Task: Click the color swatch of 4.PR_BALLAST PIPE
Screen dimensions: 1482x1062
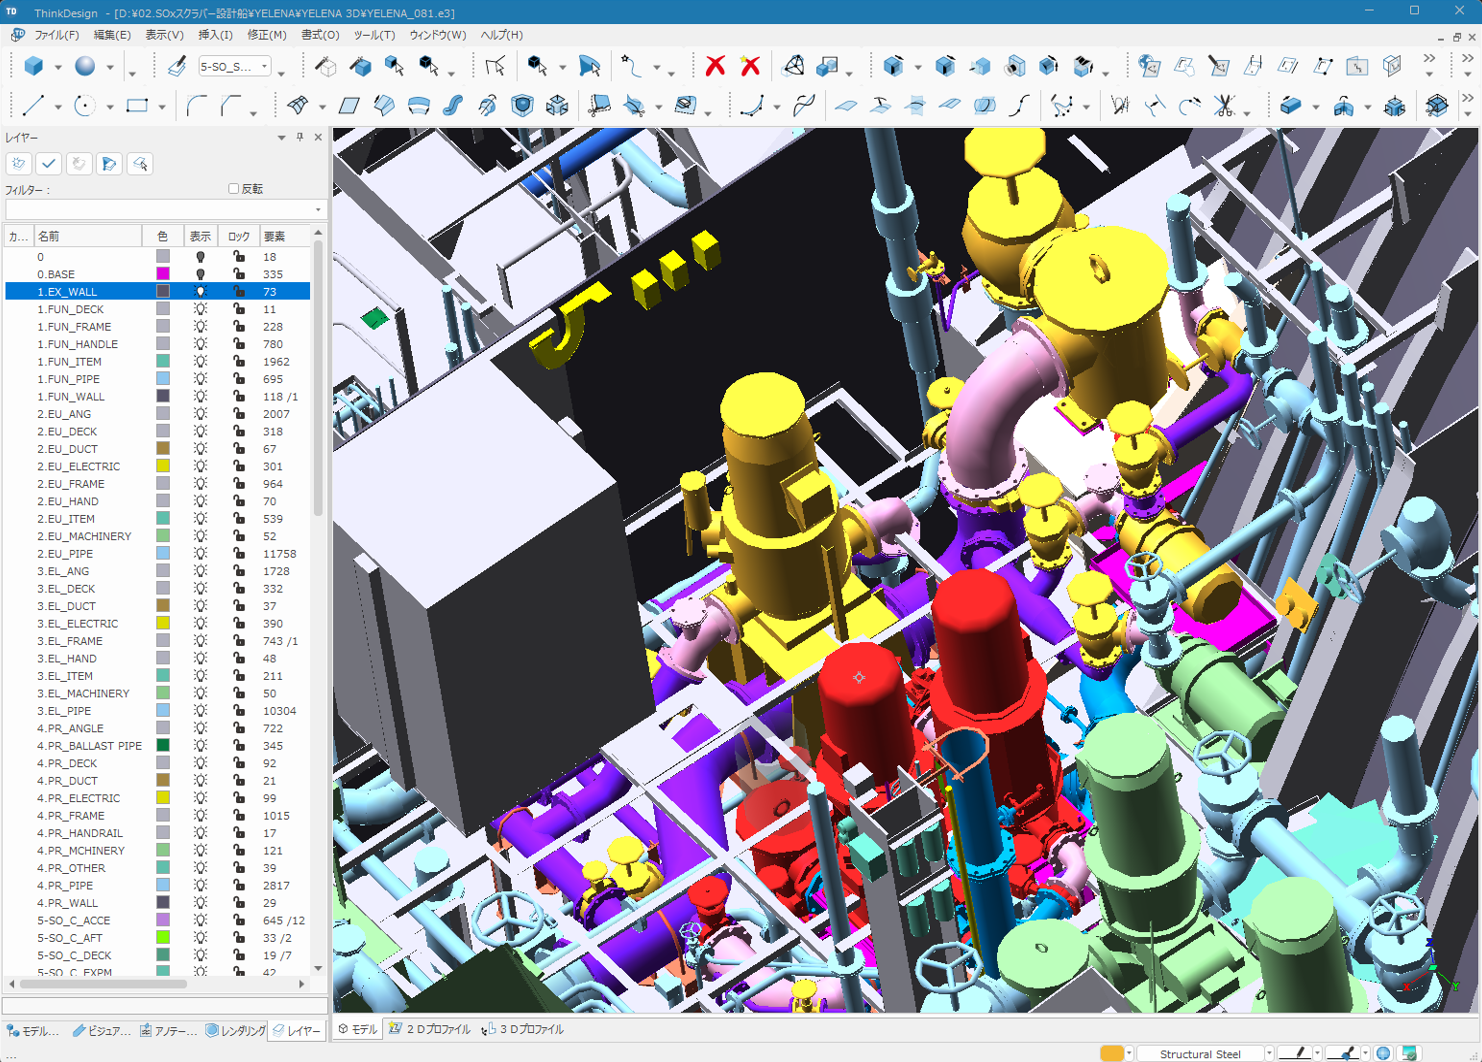Action: coord(162,746)
